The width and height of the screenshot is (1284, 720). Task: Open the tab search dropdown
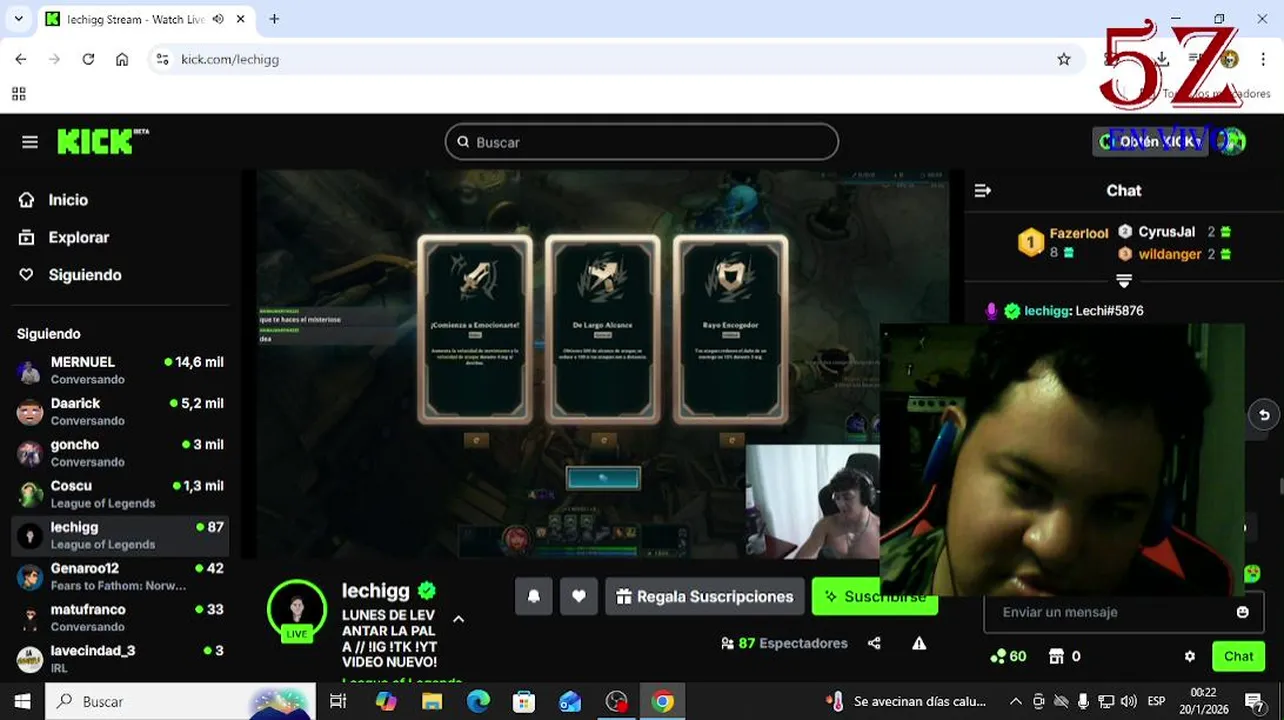[18, 19]
